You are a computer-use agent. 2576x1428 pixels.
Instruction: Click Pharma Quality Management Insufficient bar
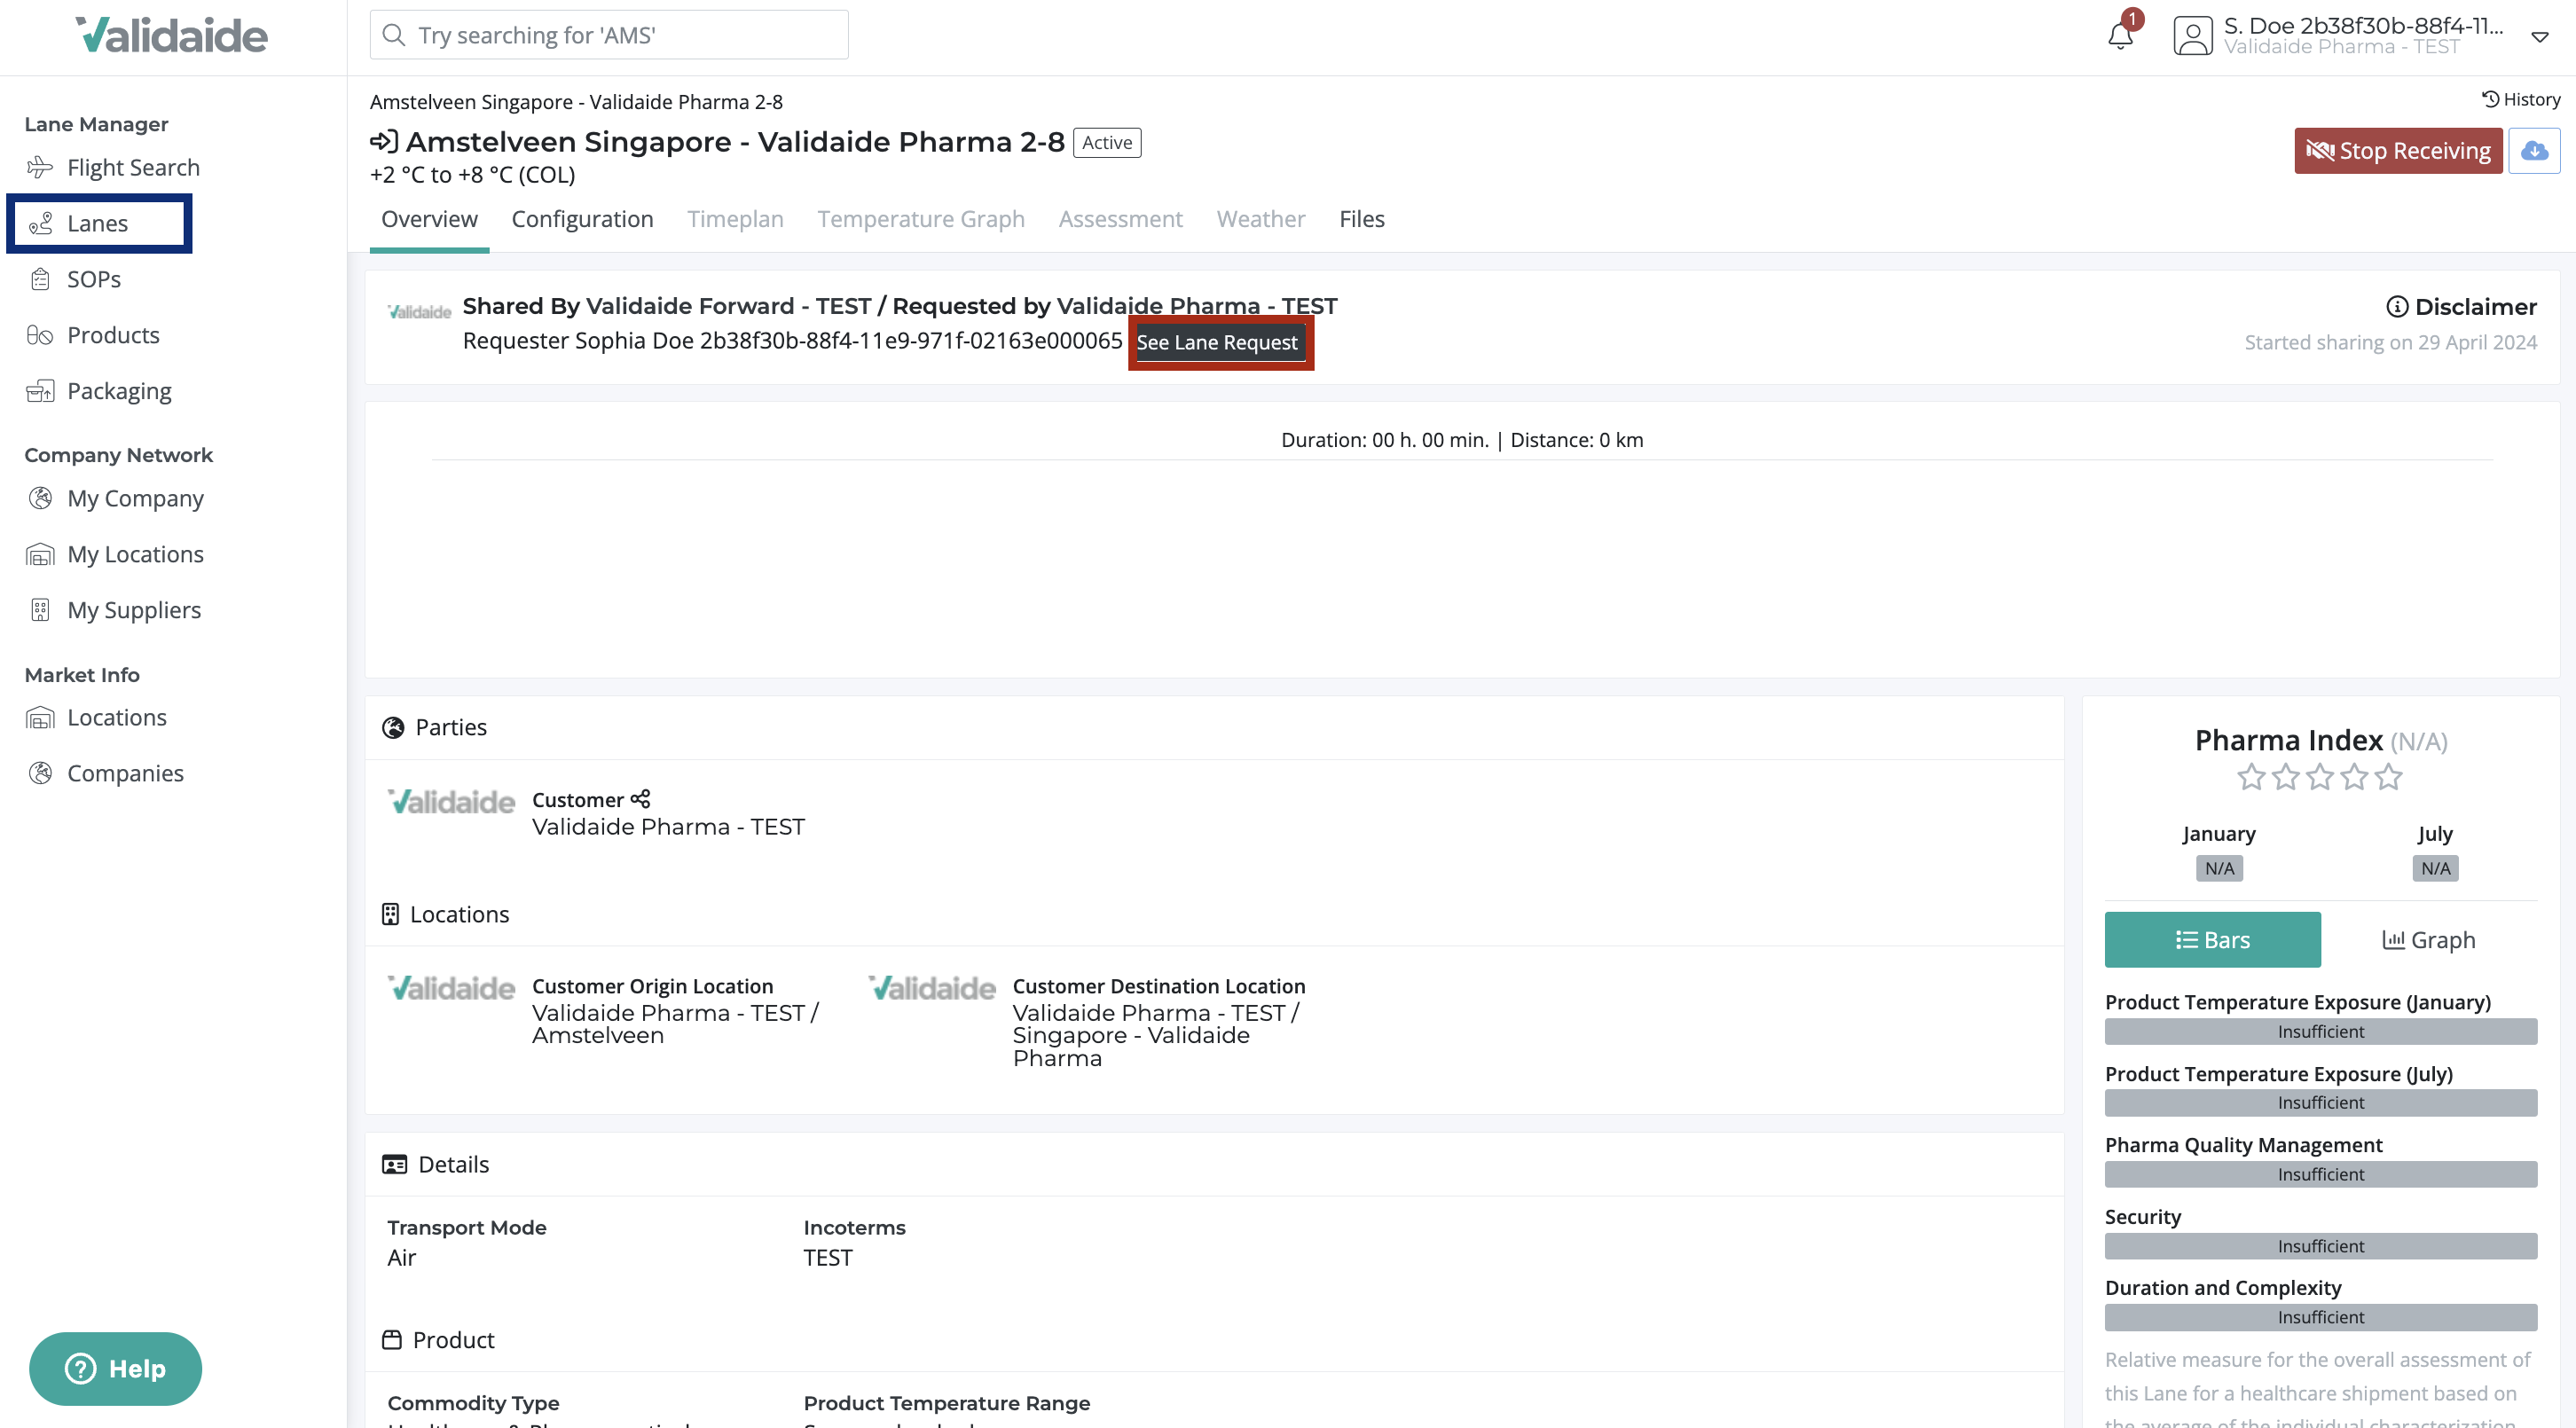click(x=2320, y=1174)
